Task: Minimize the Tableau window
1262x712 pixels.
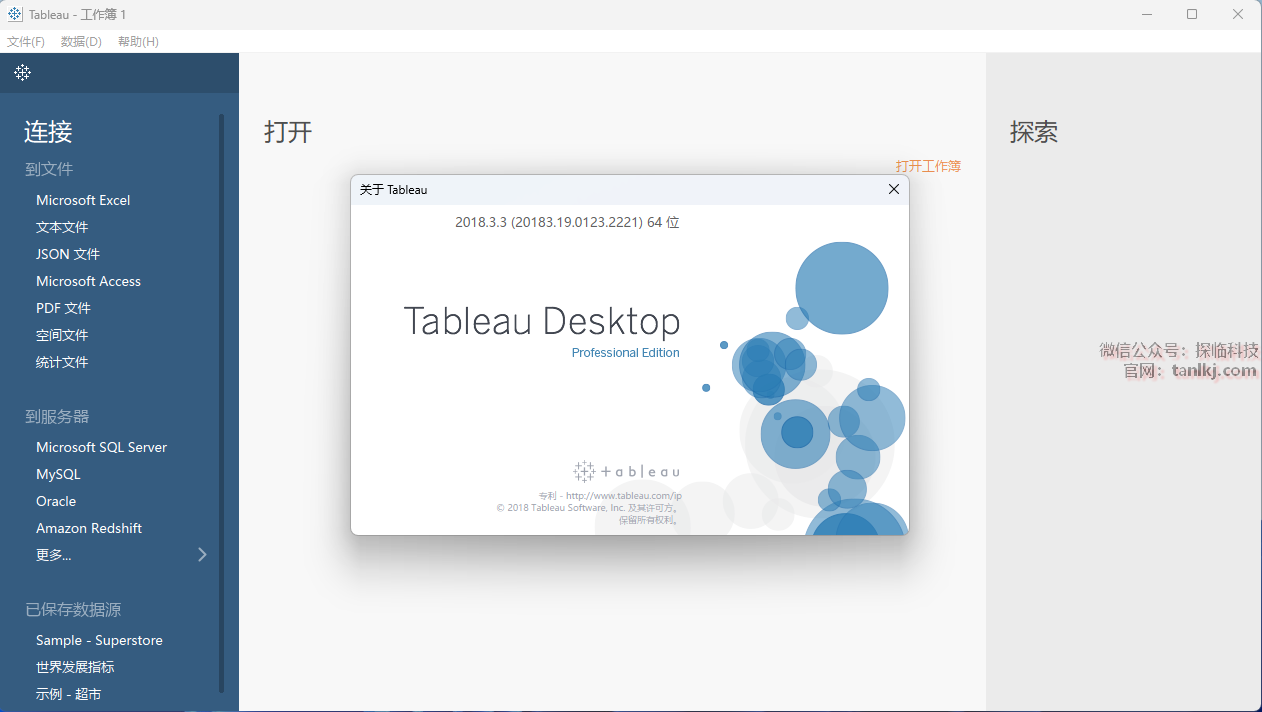Action: 1147,14
